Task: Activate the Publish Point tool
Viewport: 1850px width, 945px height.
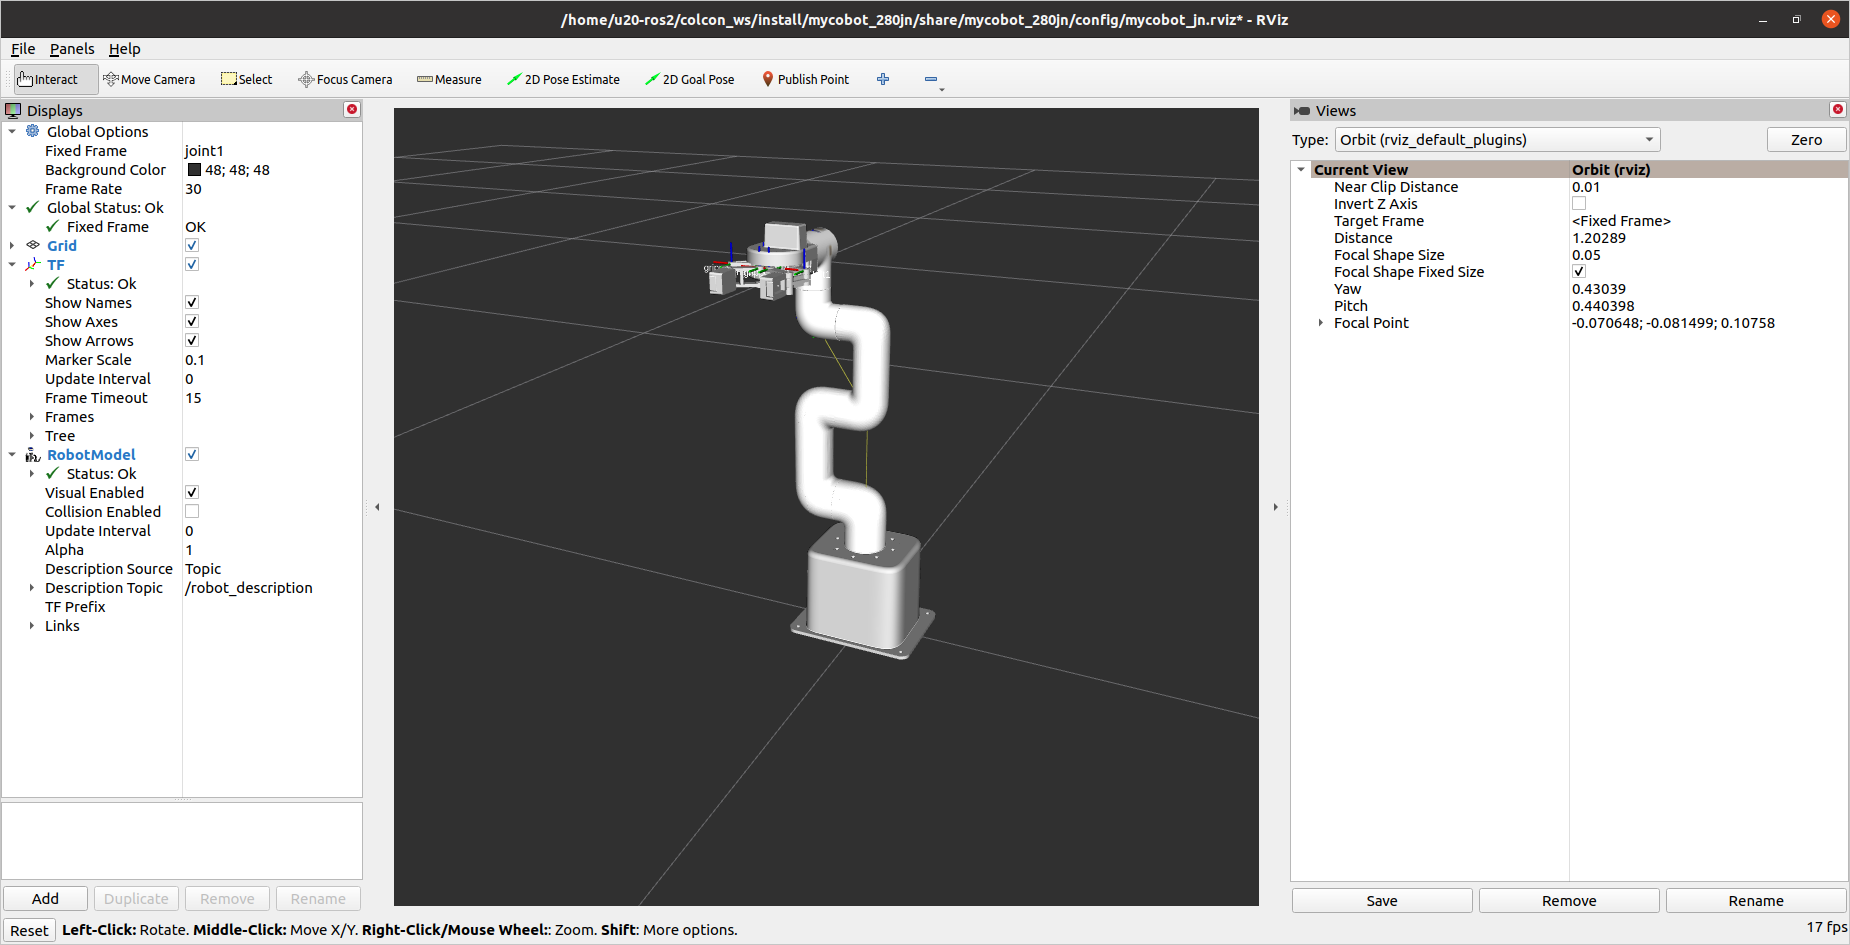Action: click(x=805, y=79)
